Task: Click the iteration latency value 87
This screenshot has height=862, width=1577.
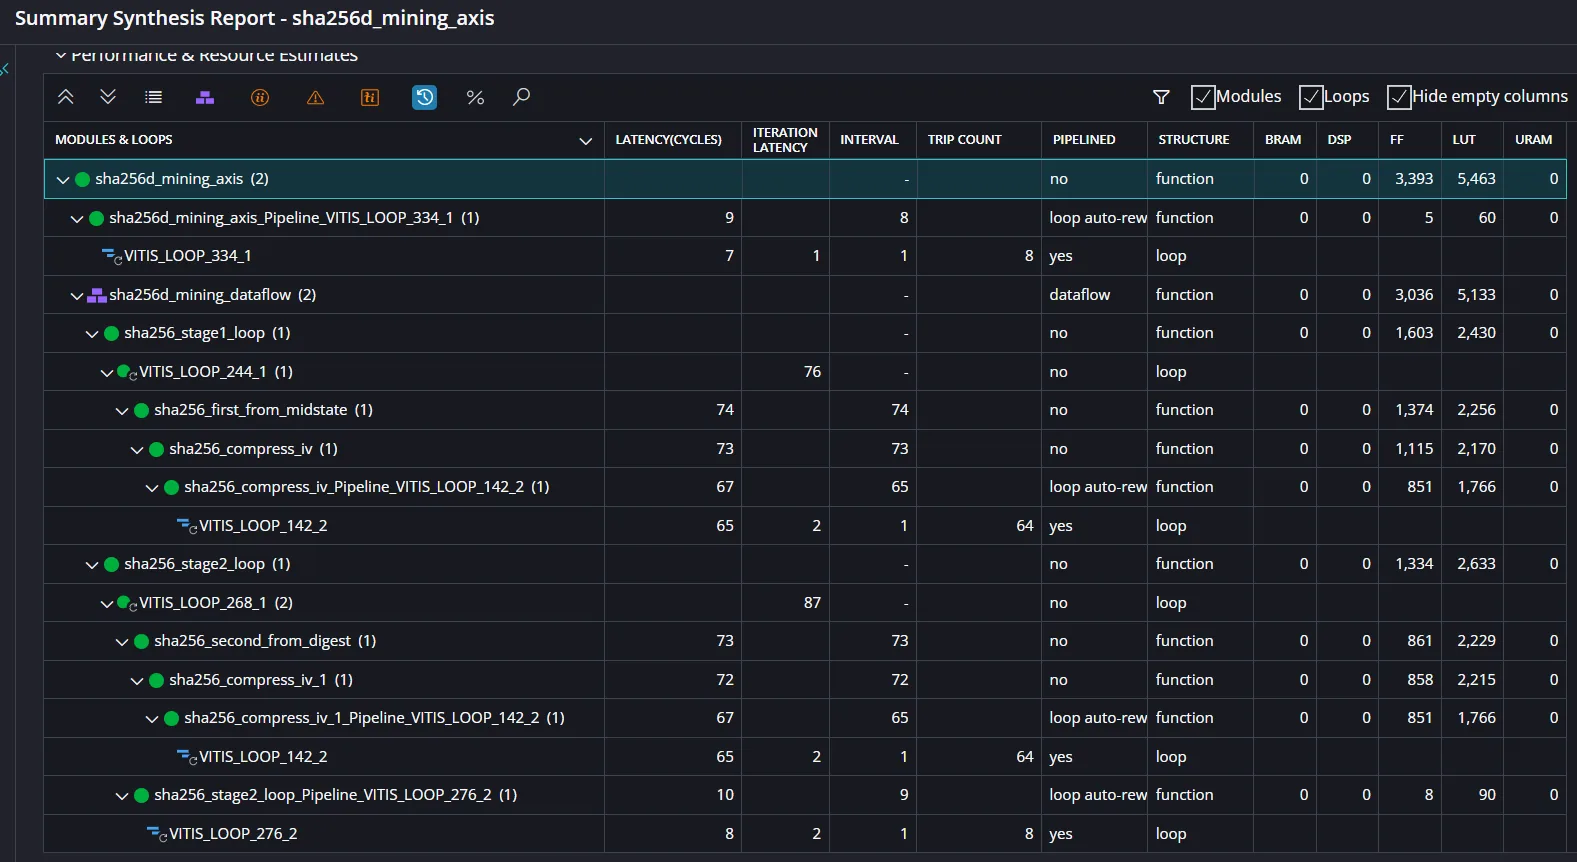Action: 812,603
